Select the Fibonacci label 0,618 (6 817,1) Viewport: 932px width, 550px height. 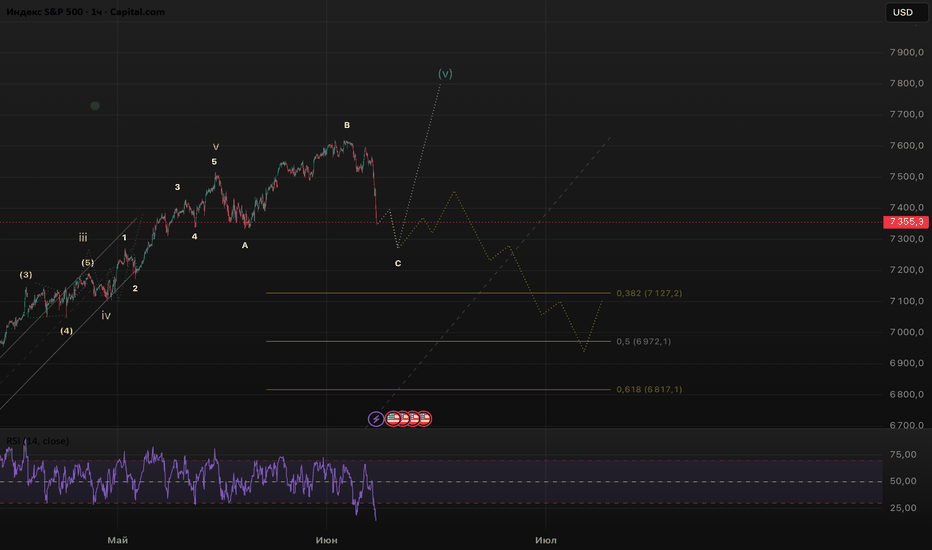click(x=649, y=389)
